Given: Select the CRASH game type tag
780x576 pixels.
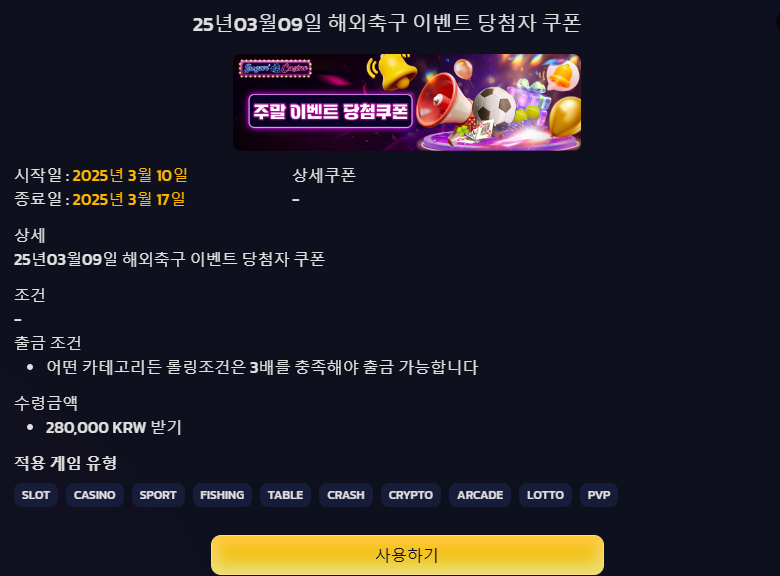Looking at the screenshot, I should click(x=346, y=495).
